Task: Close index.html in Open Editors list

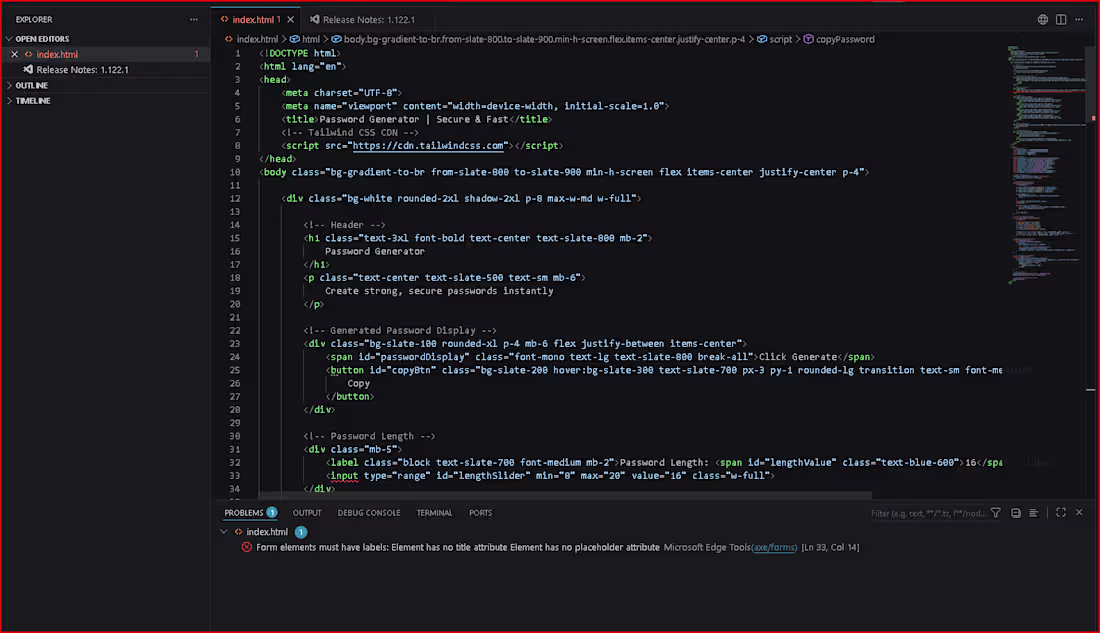Action: coord(14,54)
